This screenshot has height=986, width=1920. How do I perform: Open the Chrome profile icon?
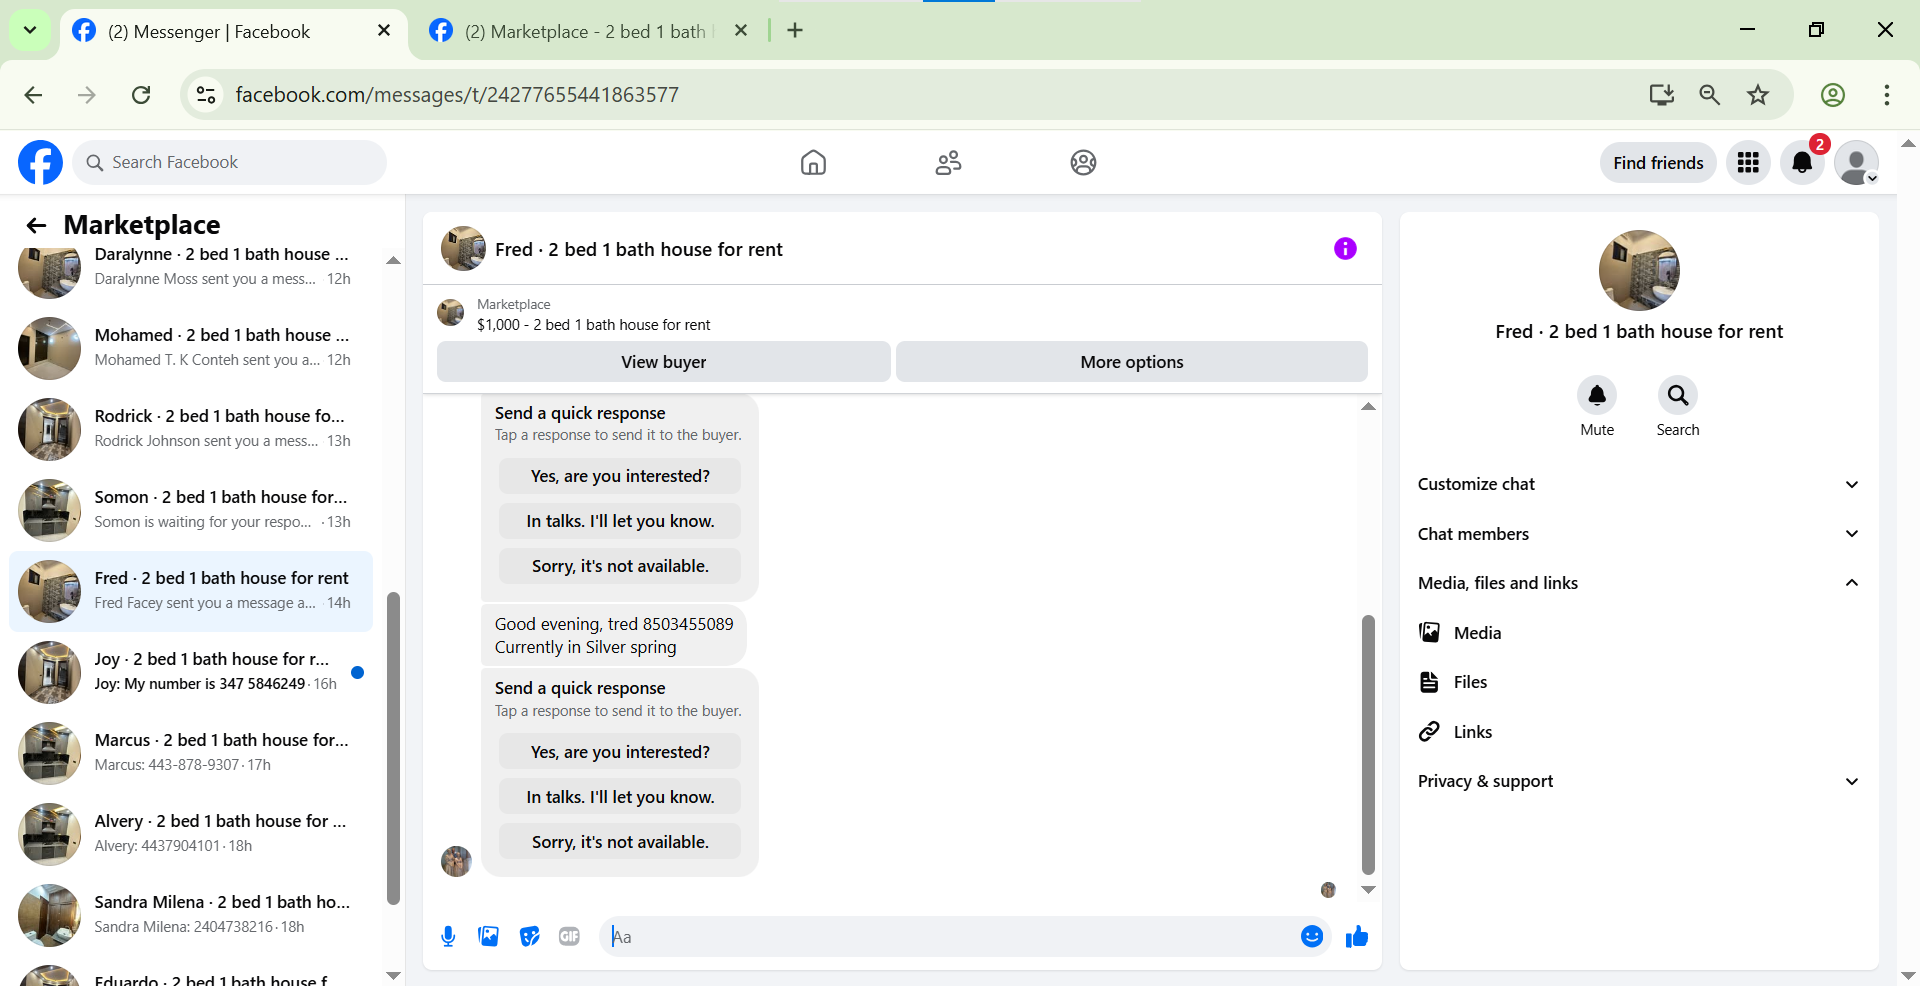(1832, 95)
